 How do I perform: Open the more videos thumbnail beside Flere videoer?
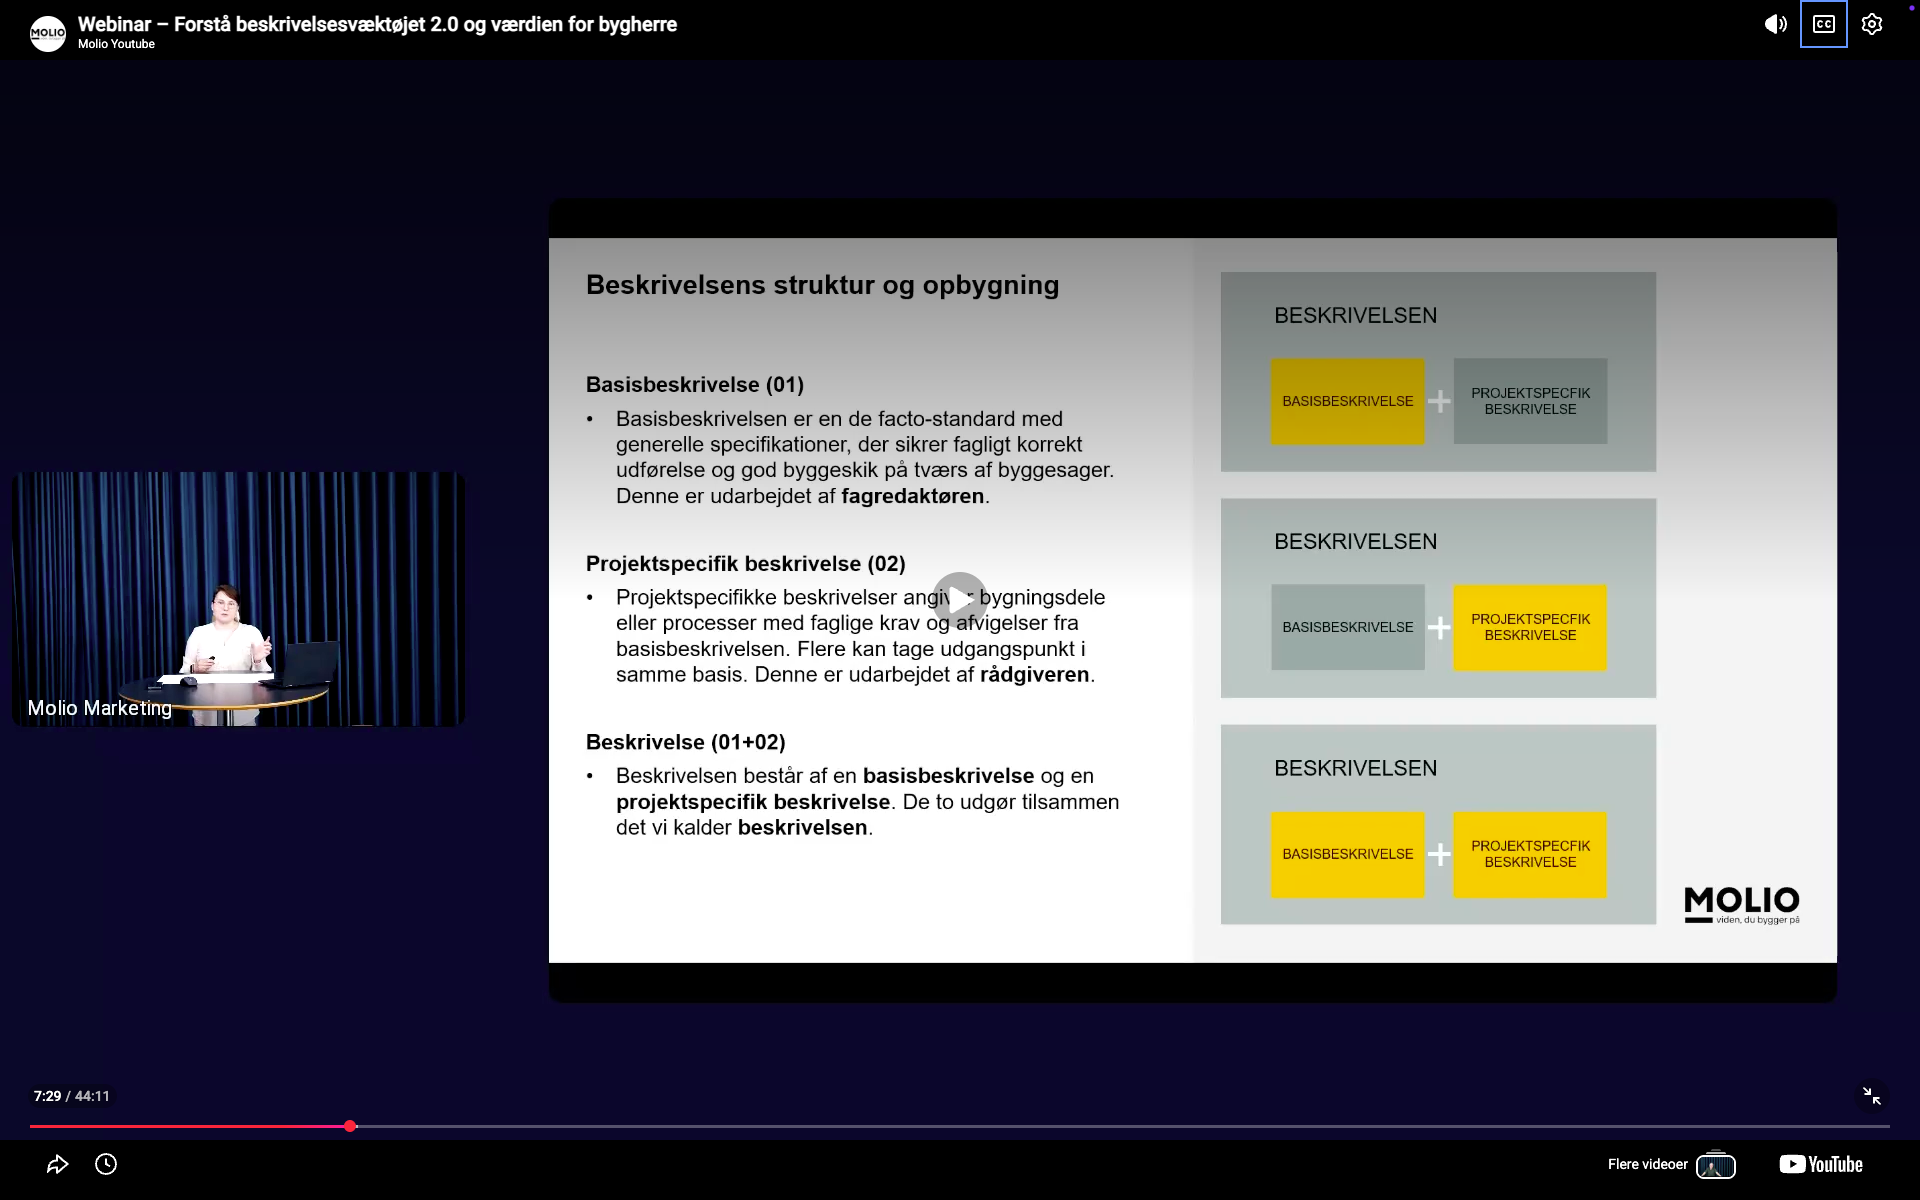1716,1165
